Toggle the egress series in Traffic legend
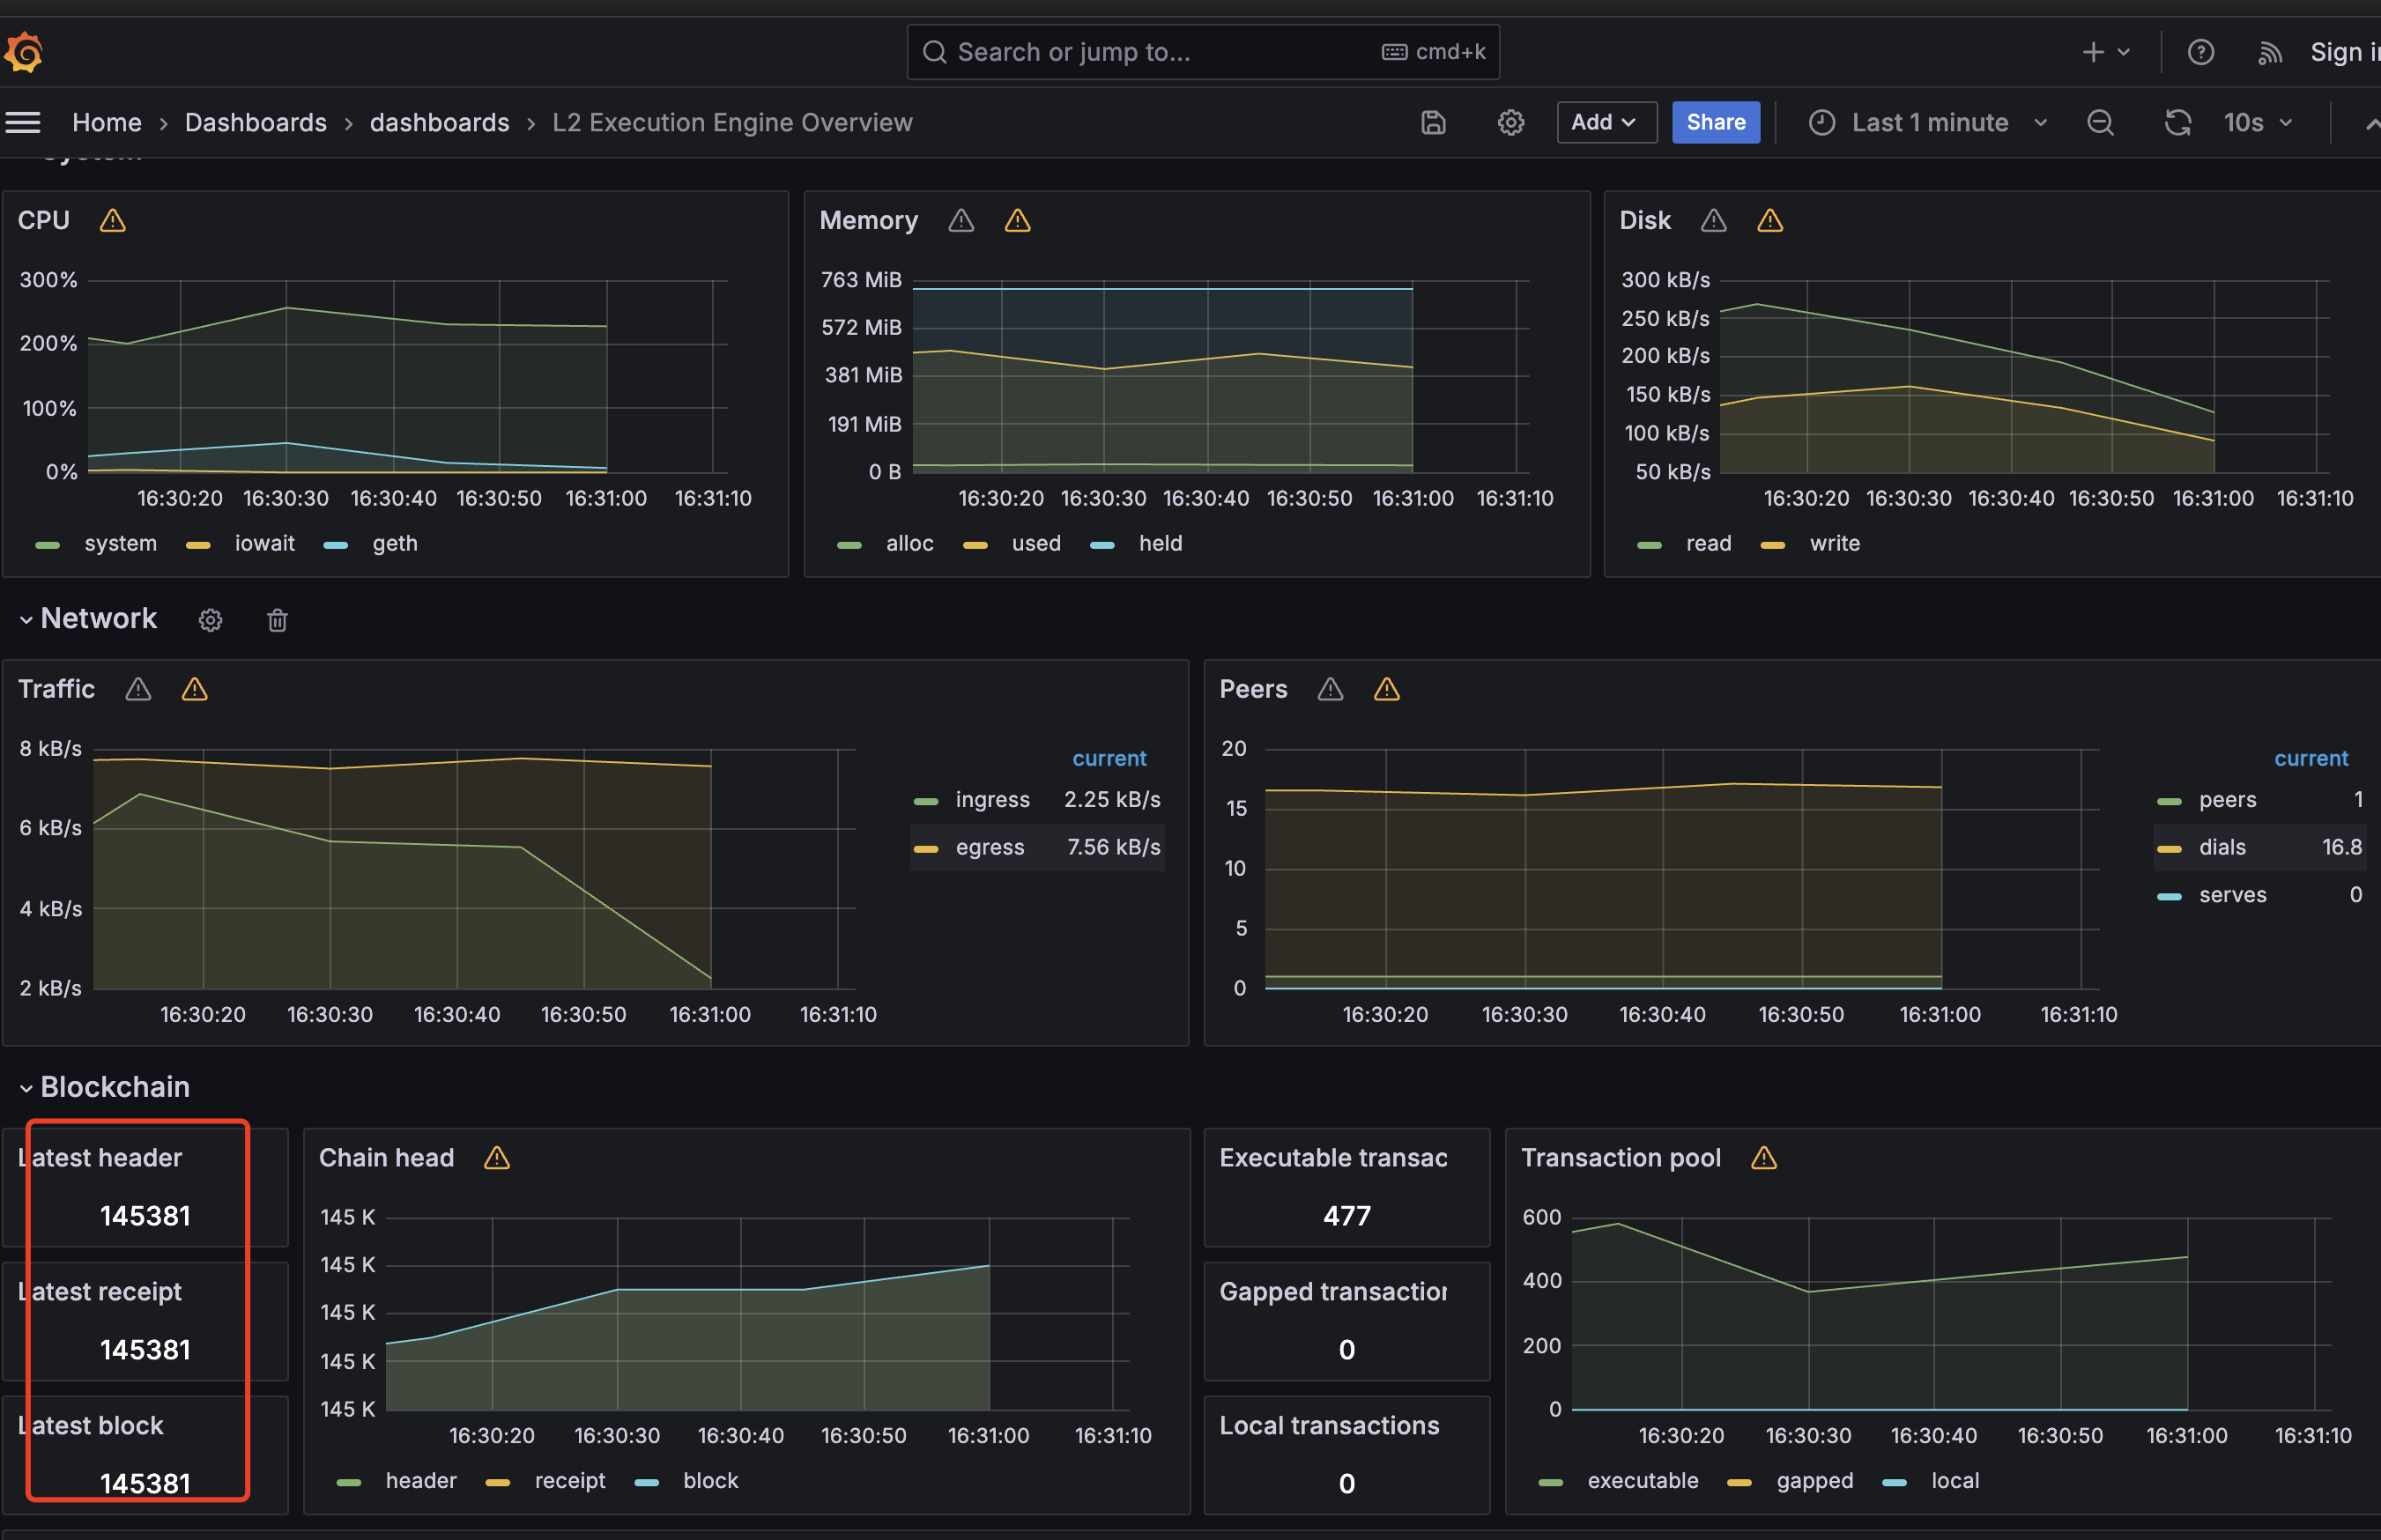The height and width of the screenshot is (1540, 2381). pyautogui.click(x=989, y=847)
